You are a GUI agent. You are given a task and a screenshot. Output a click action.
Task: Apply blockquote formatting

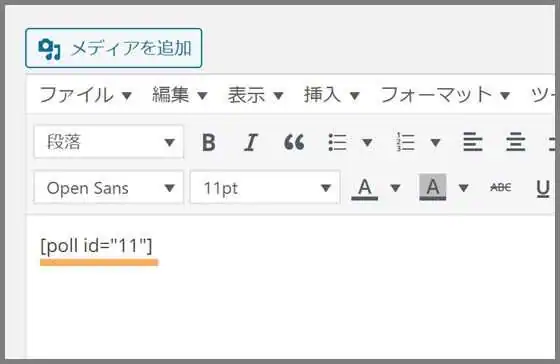[x=294, y=142]
